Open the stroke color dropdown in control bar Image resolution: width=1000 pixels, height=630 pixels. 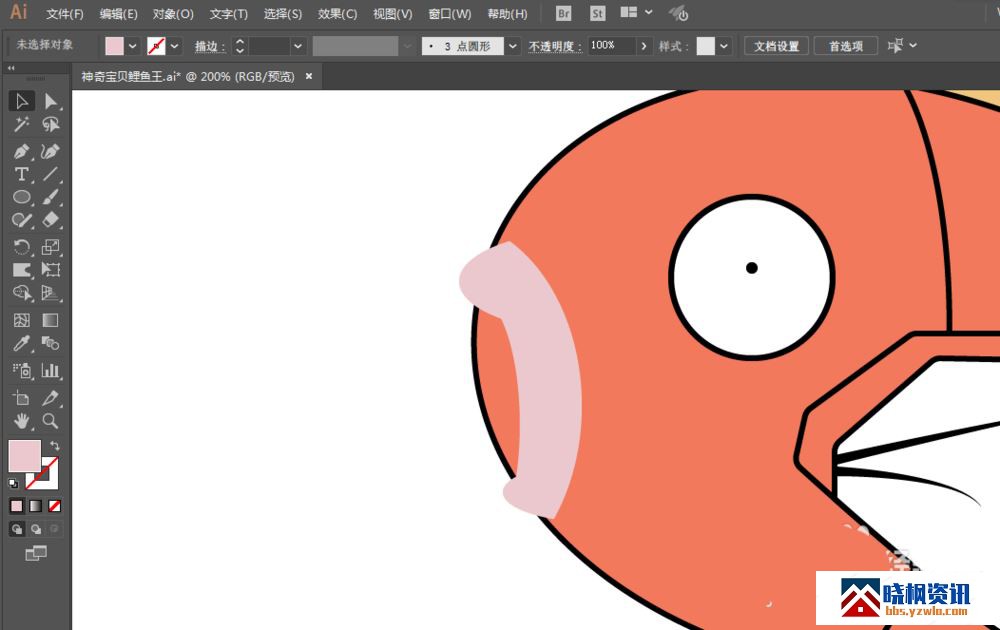click(x=174, y=46)
